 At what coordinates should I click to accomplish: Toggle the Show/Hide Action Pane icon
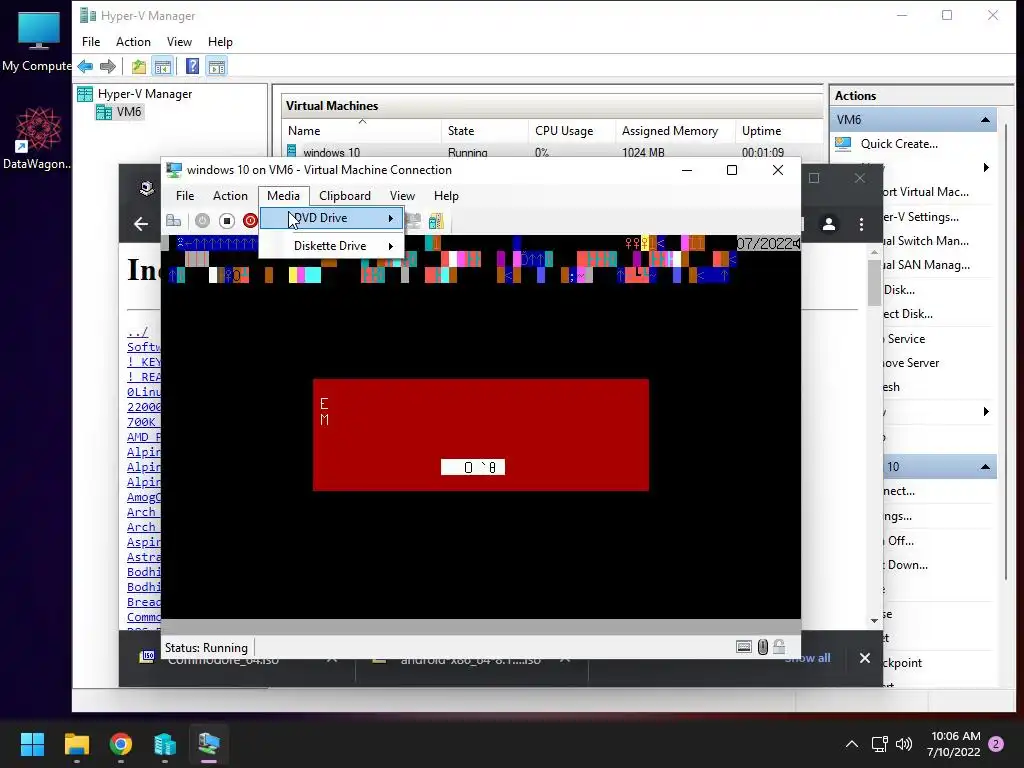(217, 66)
